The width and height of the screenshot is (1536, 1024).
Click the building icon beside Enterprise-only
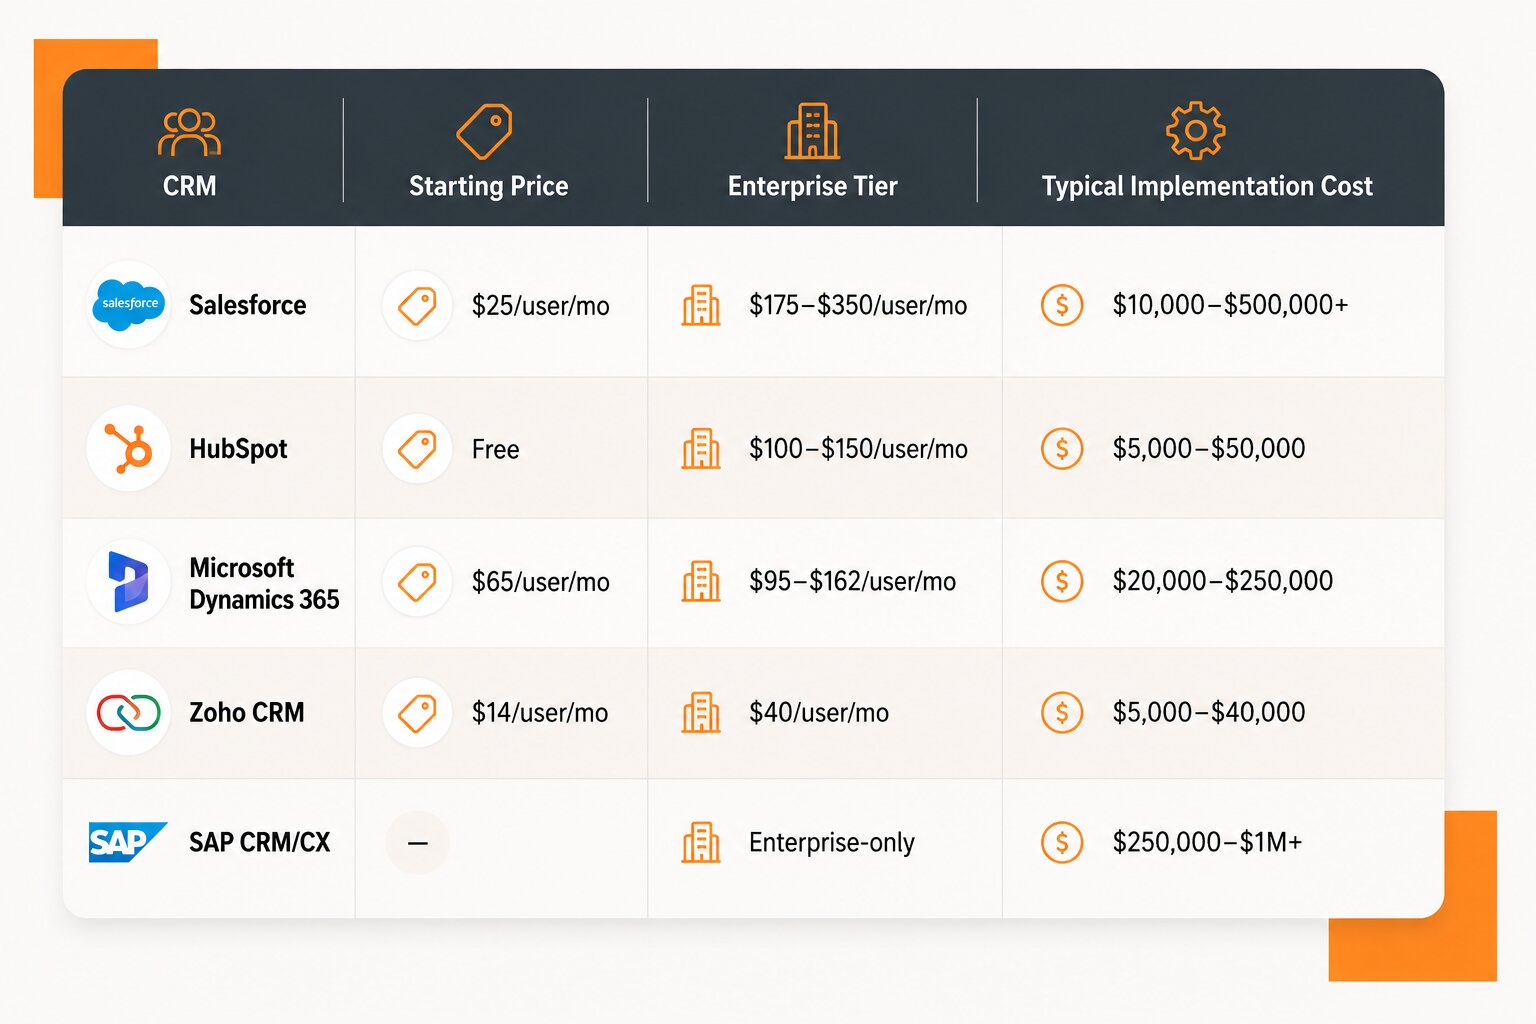pyautogui.click(x=701, y=843)
